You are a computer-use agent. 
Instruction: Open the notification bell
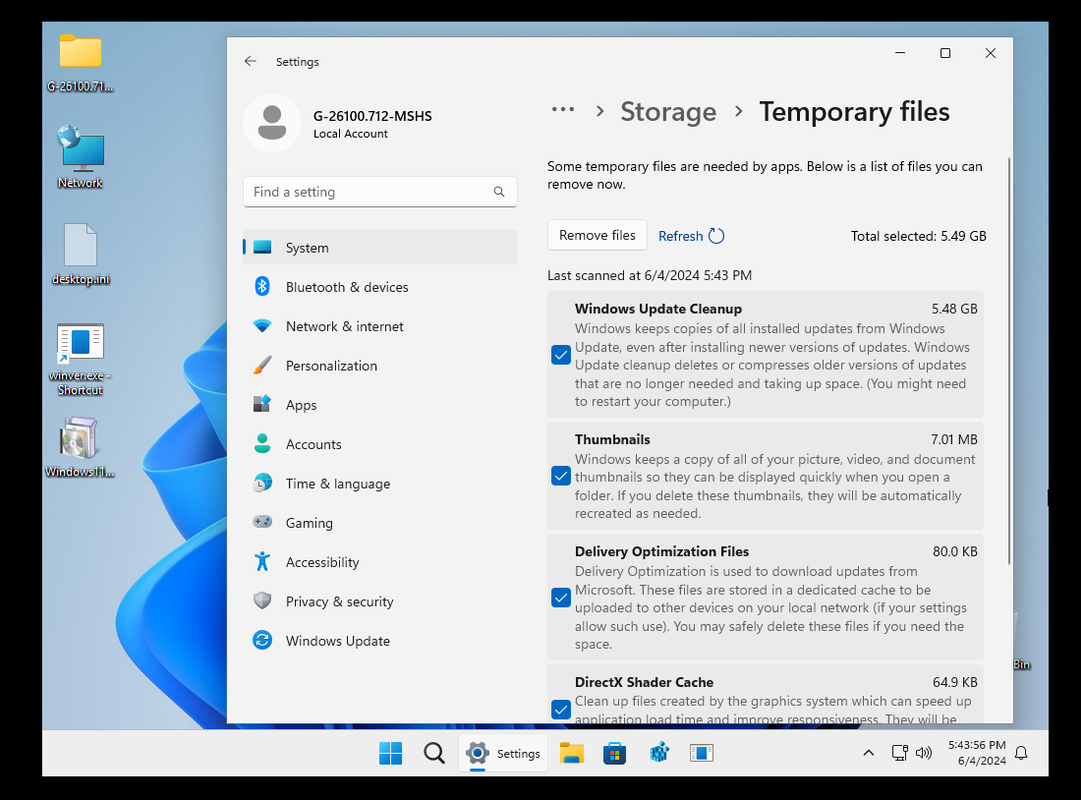[1022, 753]
